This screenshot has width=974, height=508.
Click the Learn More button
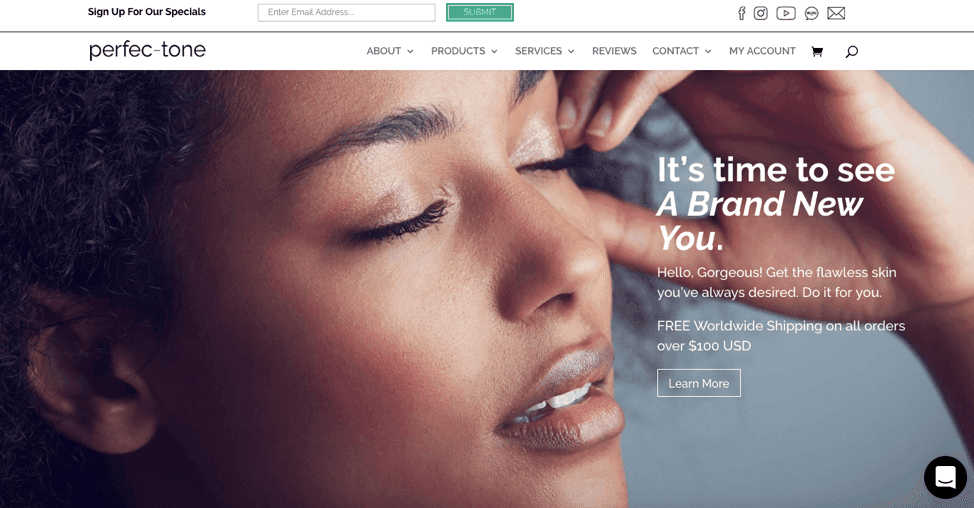pyautogui.click(x=699, y=383)
